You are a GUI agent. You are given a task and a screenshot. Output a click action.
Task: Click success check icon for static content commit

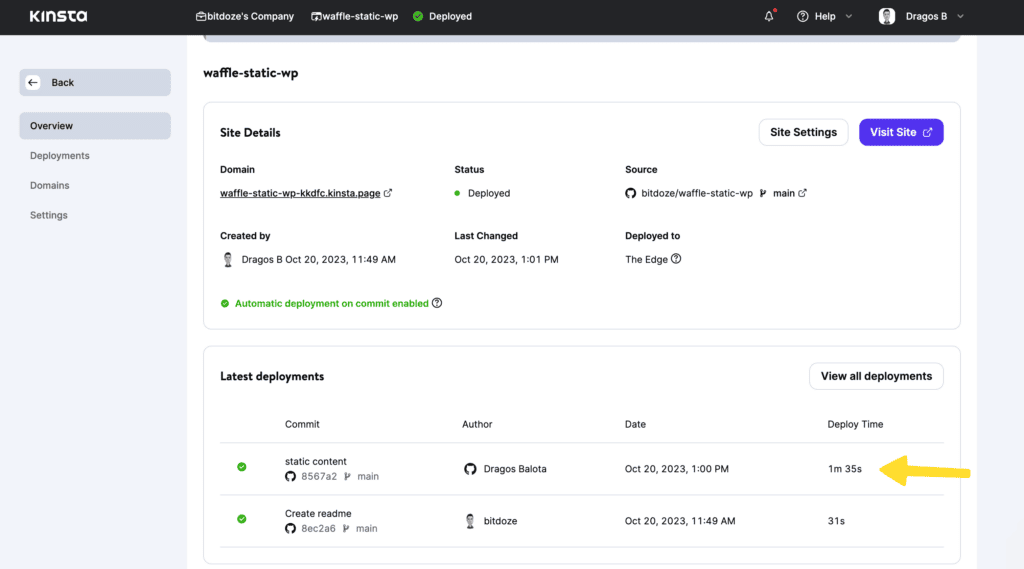click(x=242, y=467)
